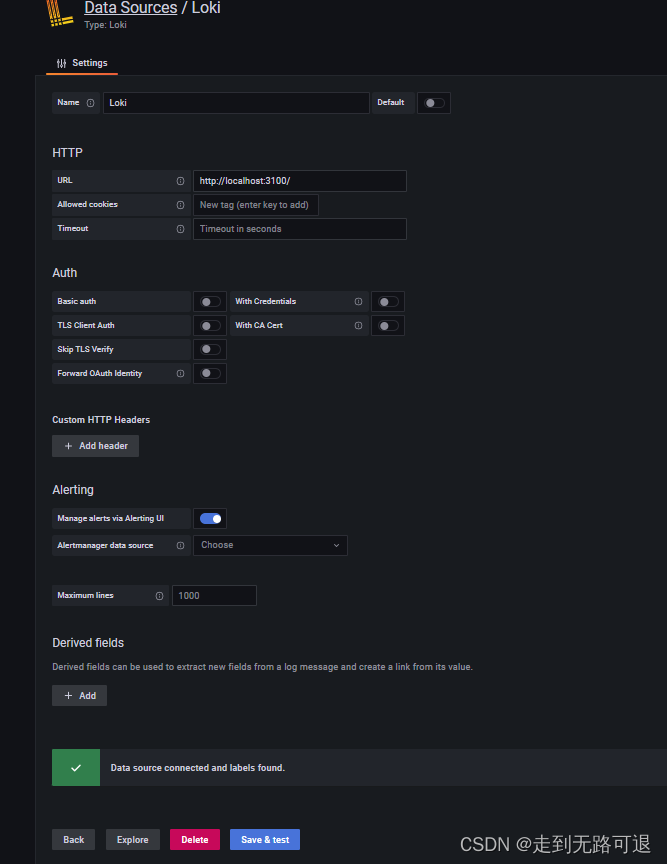Click the Save & test button
Screen dimensions: 667x864
[265, 839]
